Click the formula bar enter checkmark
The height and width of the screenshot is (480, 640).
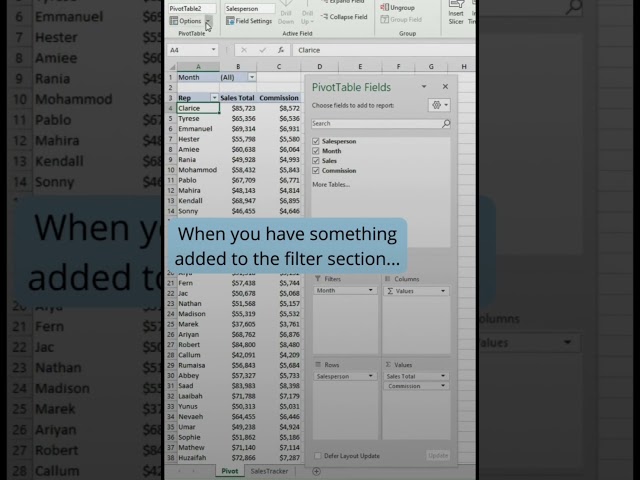coord(262,50)
